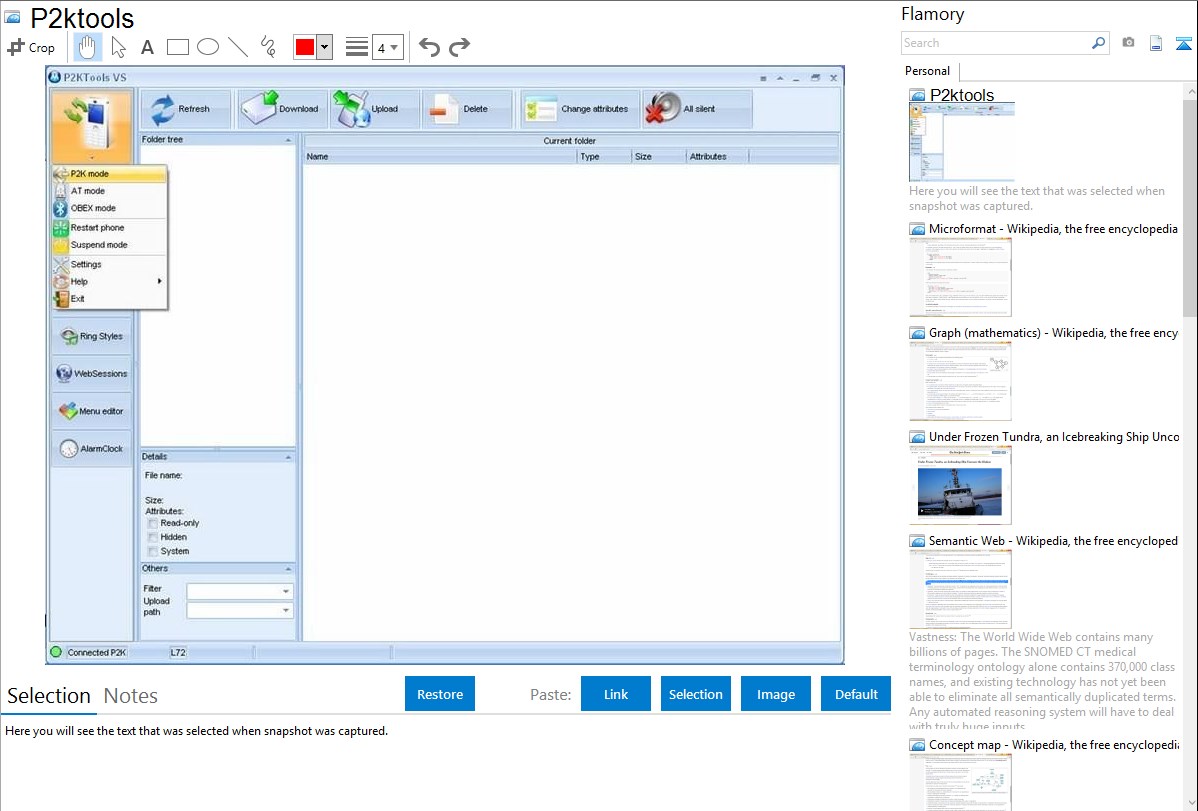Pick the rectangle drawing tool

(177, 47)
